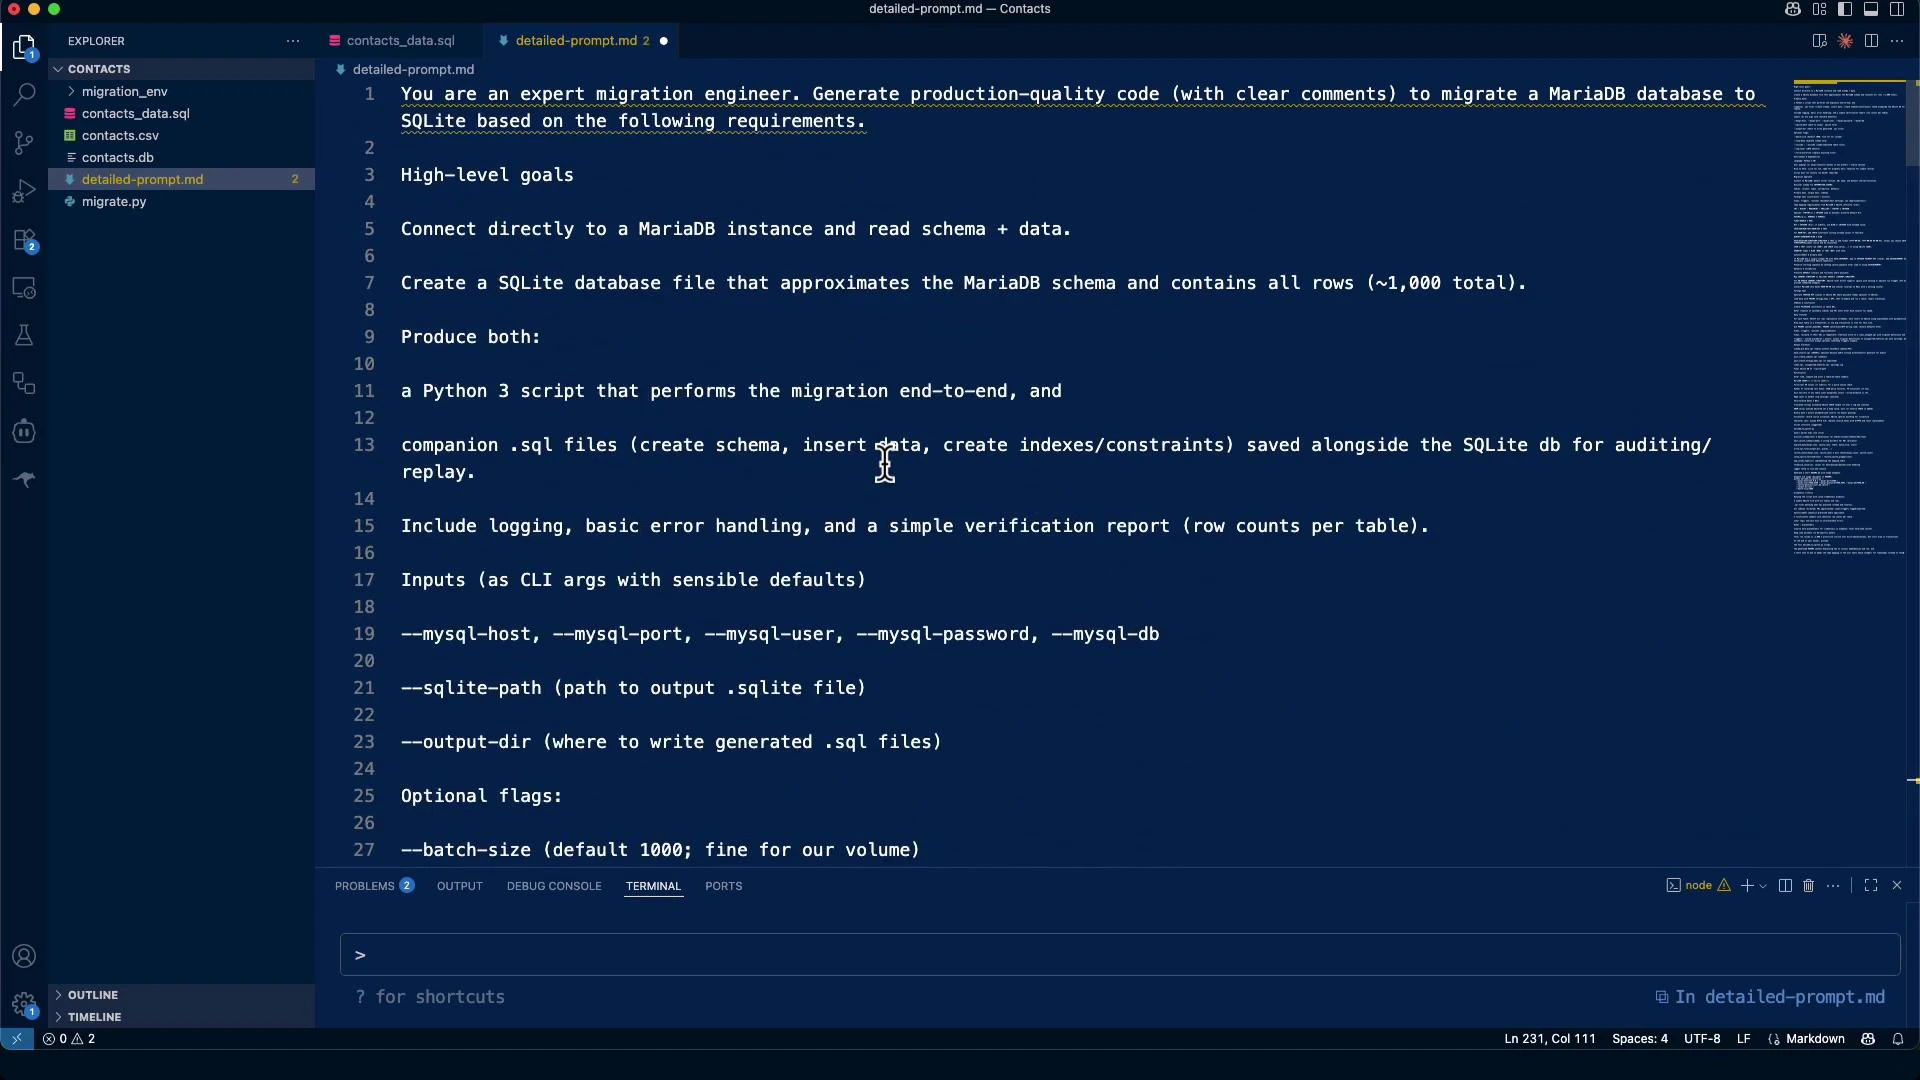Split the editor to the right

pos(1871,41)
